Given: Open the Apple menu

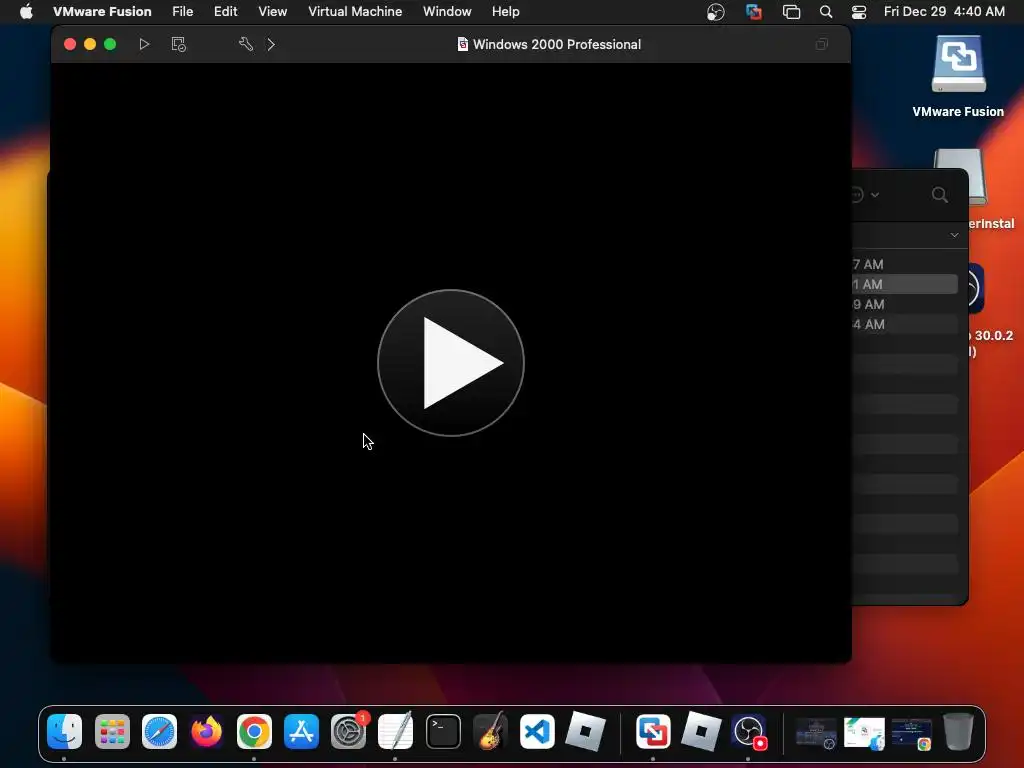Looking at the screenshot, I should pos(26,12).
